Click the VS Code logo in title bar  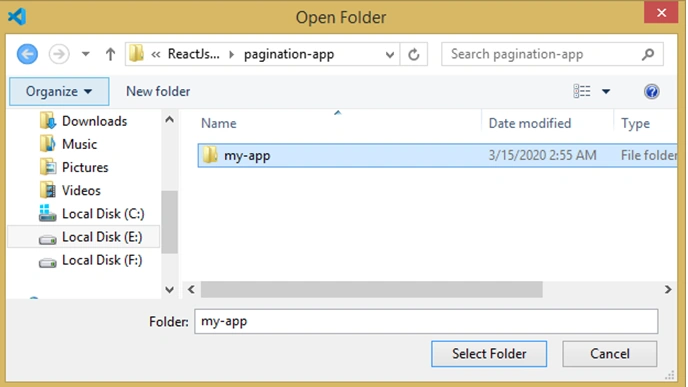17,17
